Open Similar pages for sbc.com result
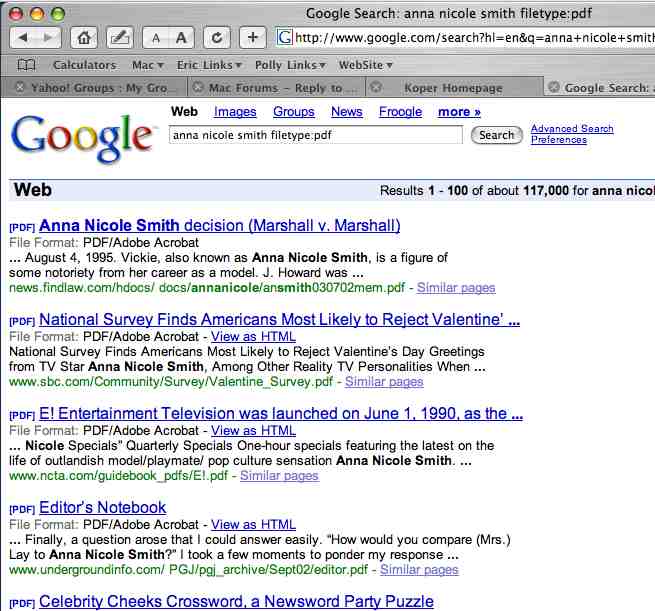This screenshot has height=611, width=655. click(384, 381)
